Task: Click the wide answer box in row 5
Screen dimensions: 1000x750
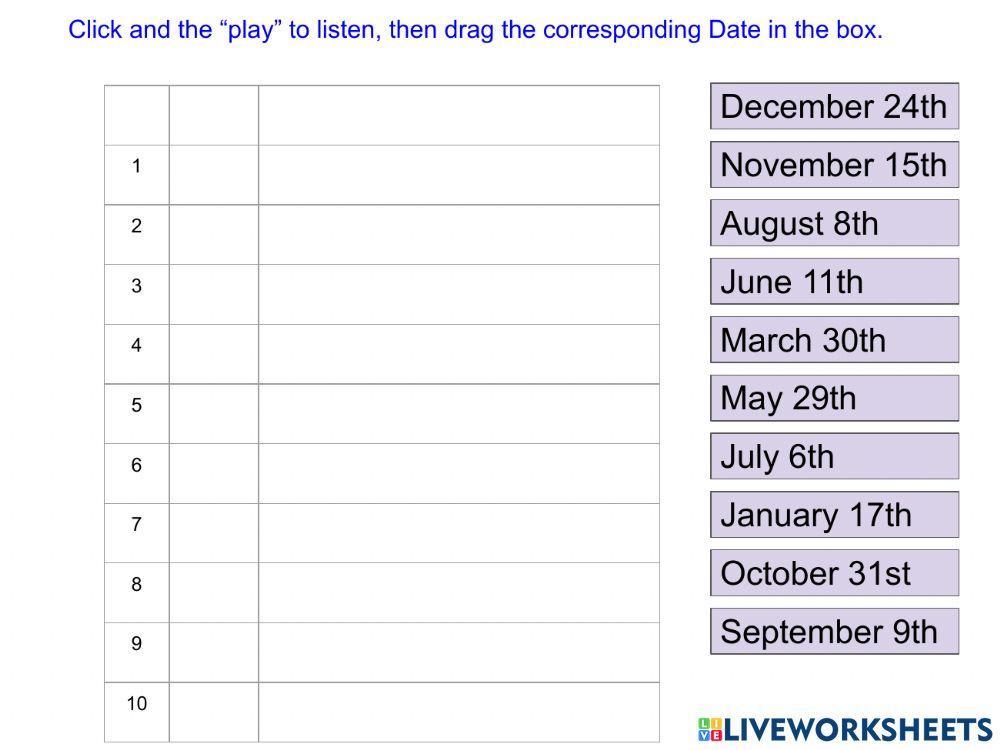Action: (458, 414)
